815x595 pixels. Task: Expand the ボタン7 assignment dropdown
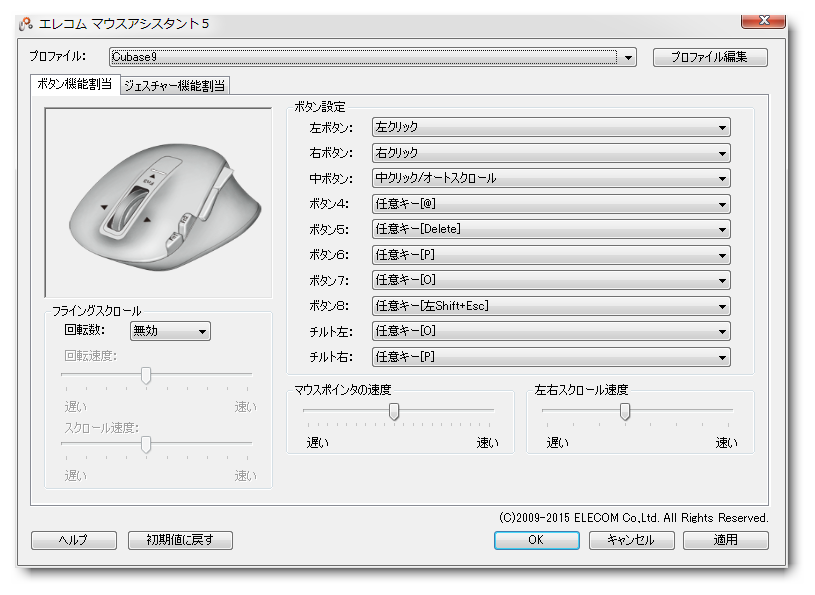pyautogui.click(x=551, y=280)
